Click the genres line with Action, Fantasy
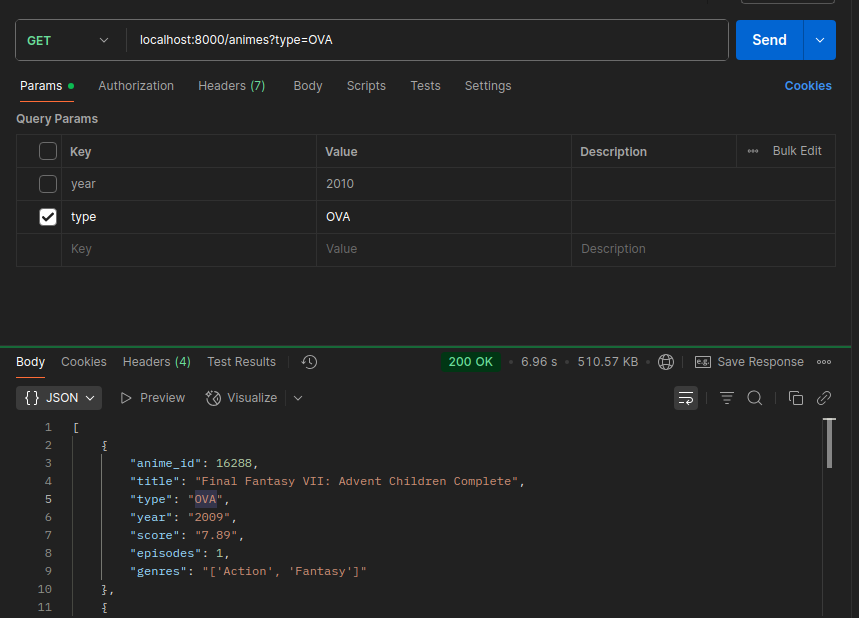The width and height of the screenshot is (859, 618). click(x=248, y=571)
